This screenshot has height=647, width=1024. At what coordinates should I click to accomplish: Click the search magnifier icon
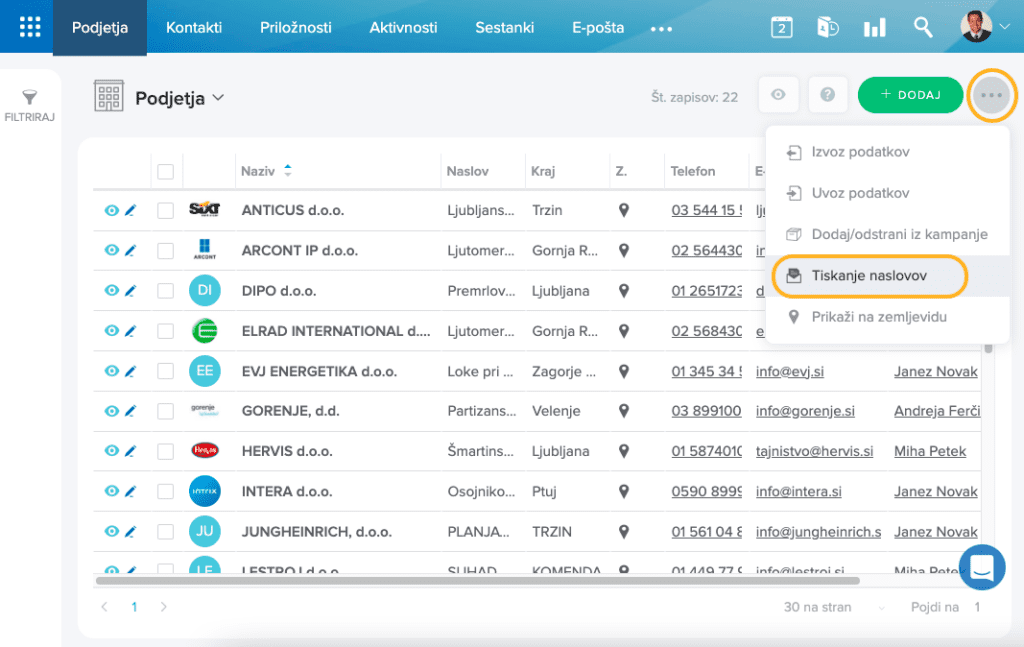[923, 27]
